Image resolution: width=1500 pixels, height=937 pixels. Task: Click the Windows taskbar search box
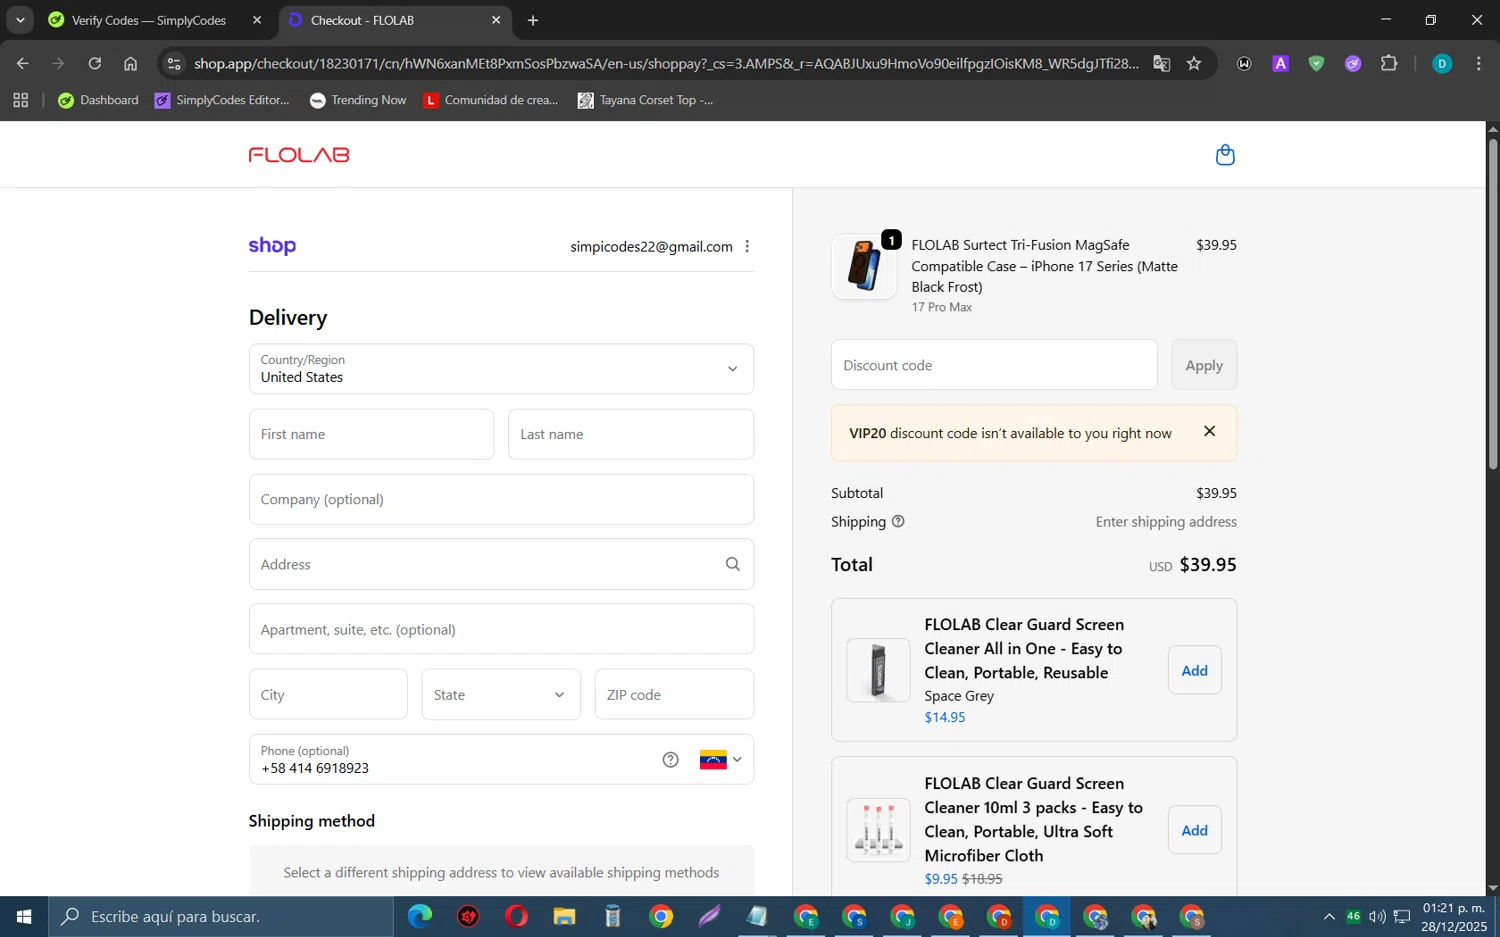coord(220,916)
